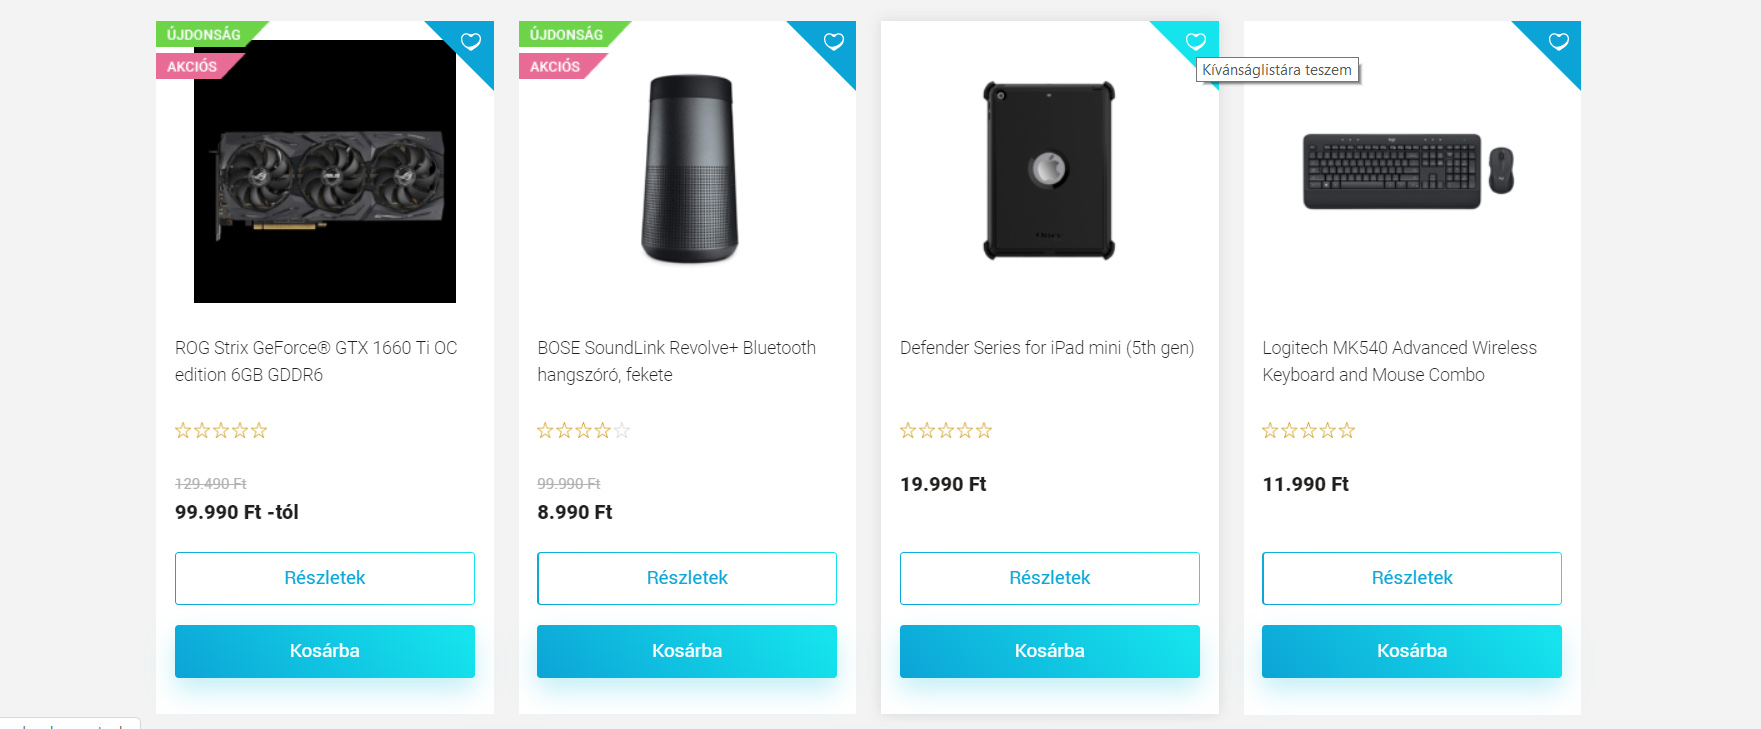
Task: Click star rating under BOSE SoundLink speaker
Action: coord(584,430)
